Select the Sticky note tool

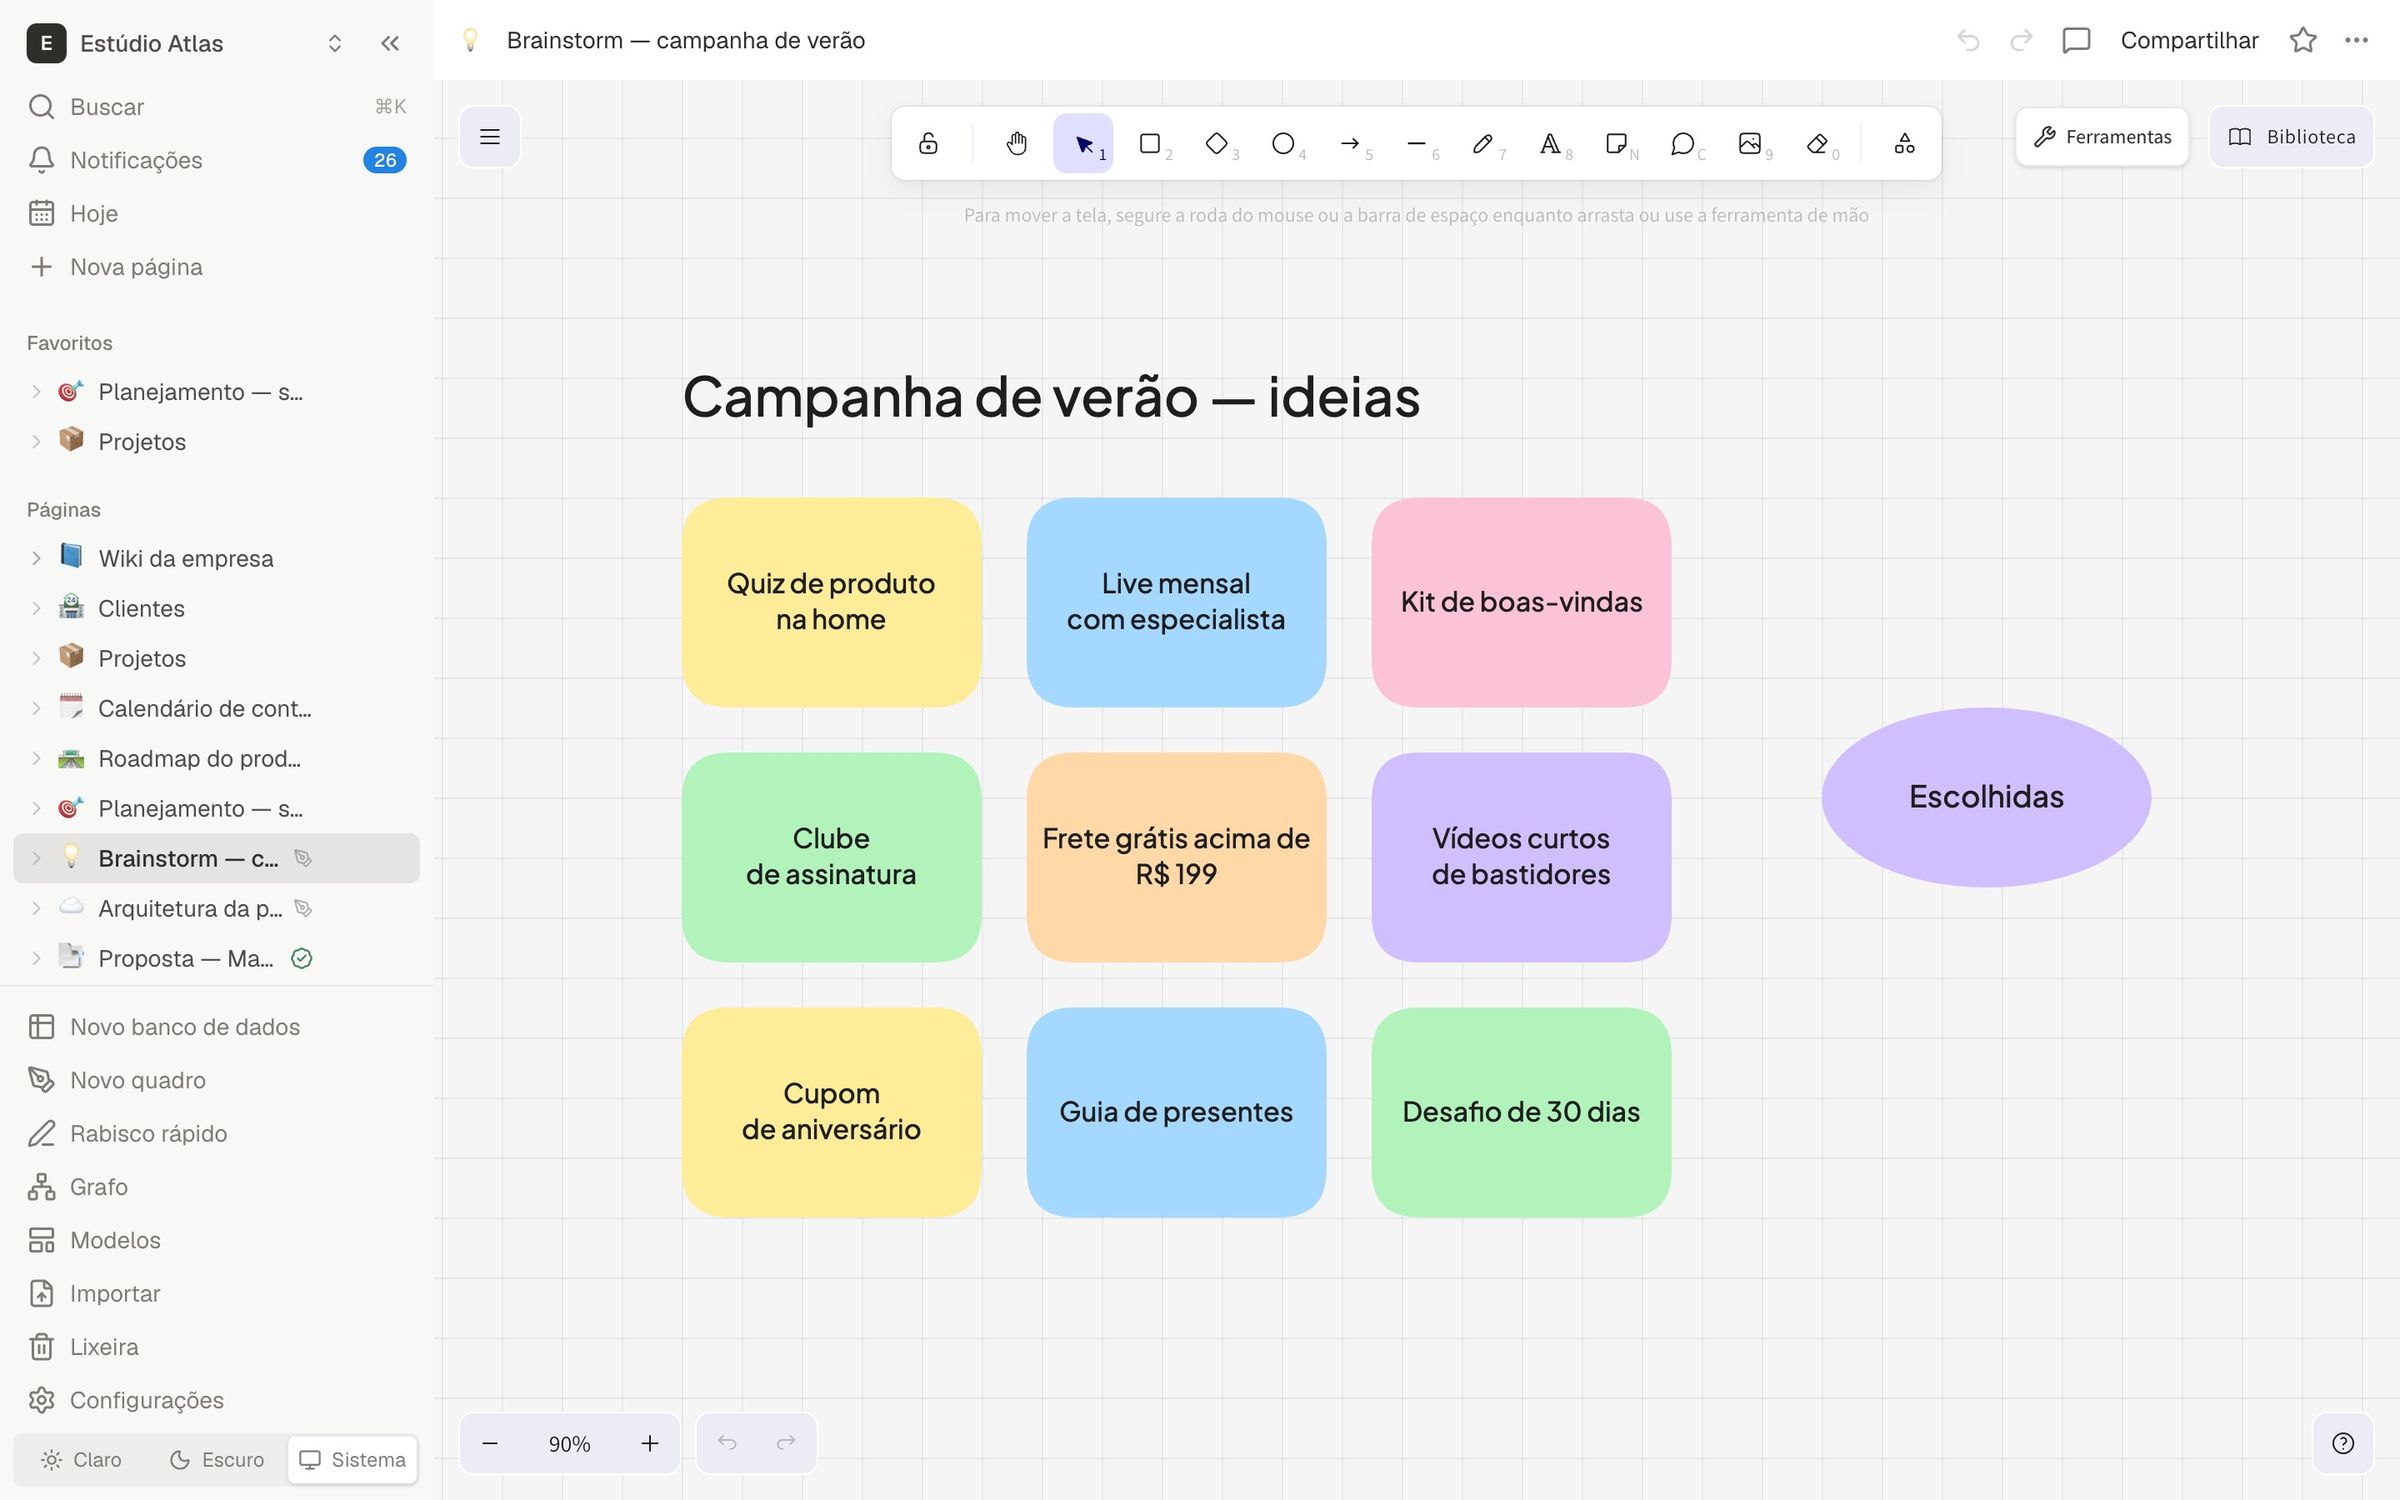[x=1616, y=143]
